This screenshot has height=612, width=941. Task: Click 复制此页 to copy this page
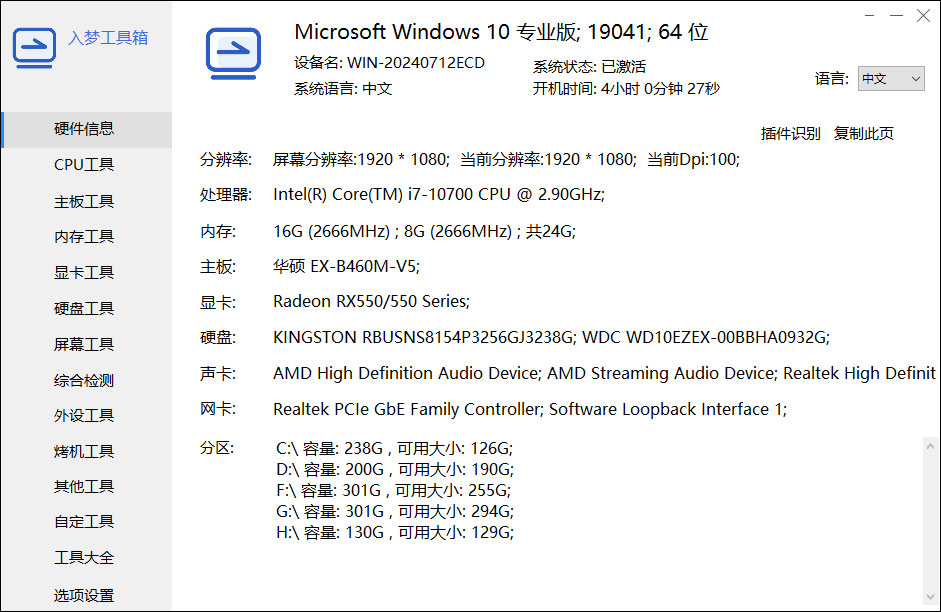(x=864, y=133)
